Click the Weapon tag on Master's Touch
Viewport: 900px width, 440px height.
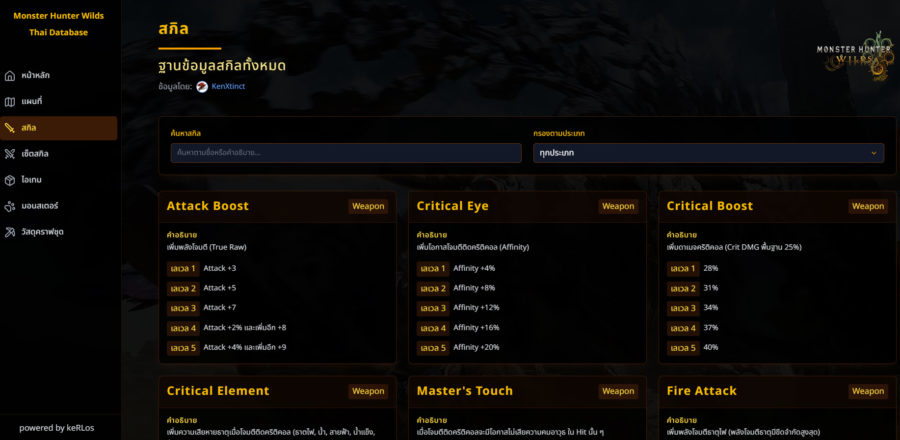click(x=618, y=391)
